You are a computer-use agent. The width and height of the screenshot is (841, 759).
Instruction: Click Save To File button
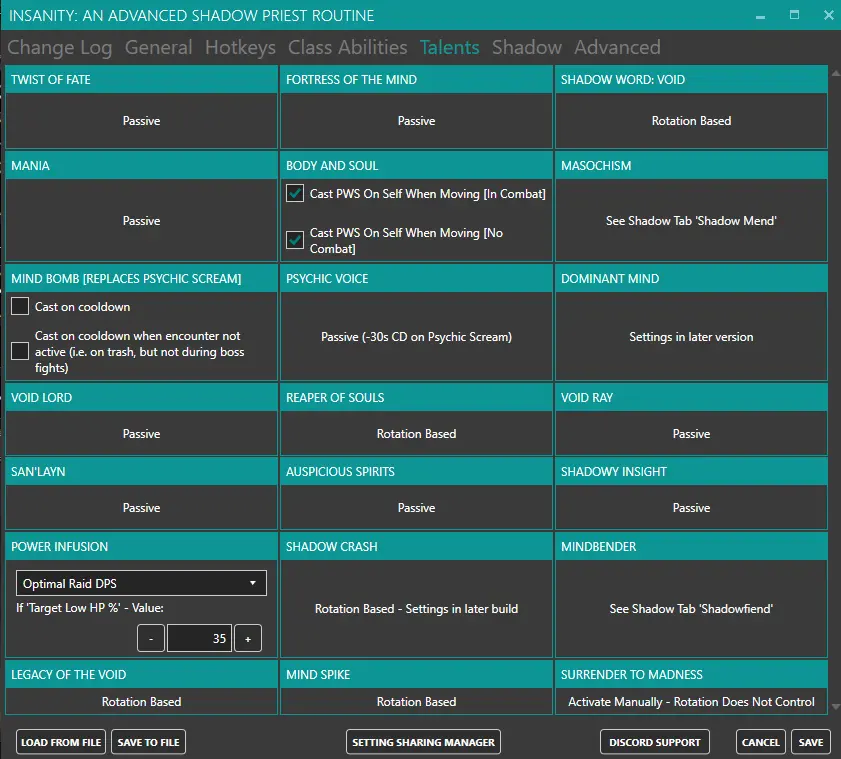tap(149, 742)
